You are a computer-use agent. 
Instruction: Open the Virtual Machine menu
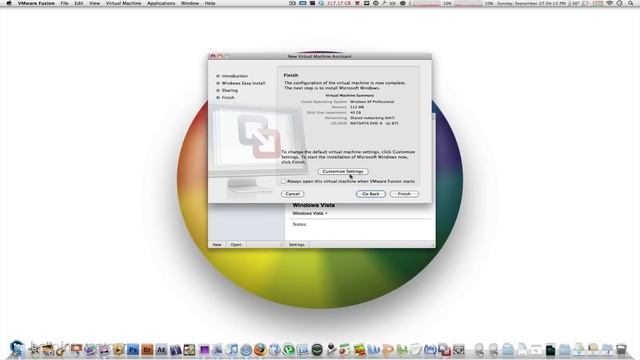click(x=123, y=3)
